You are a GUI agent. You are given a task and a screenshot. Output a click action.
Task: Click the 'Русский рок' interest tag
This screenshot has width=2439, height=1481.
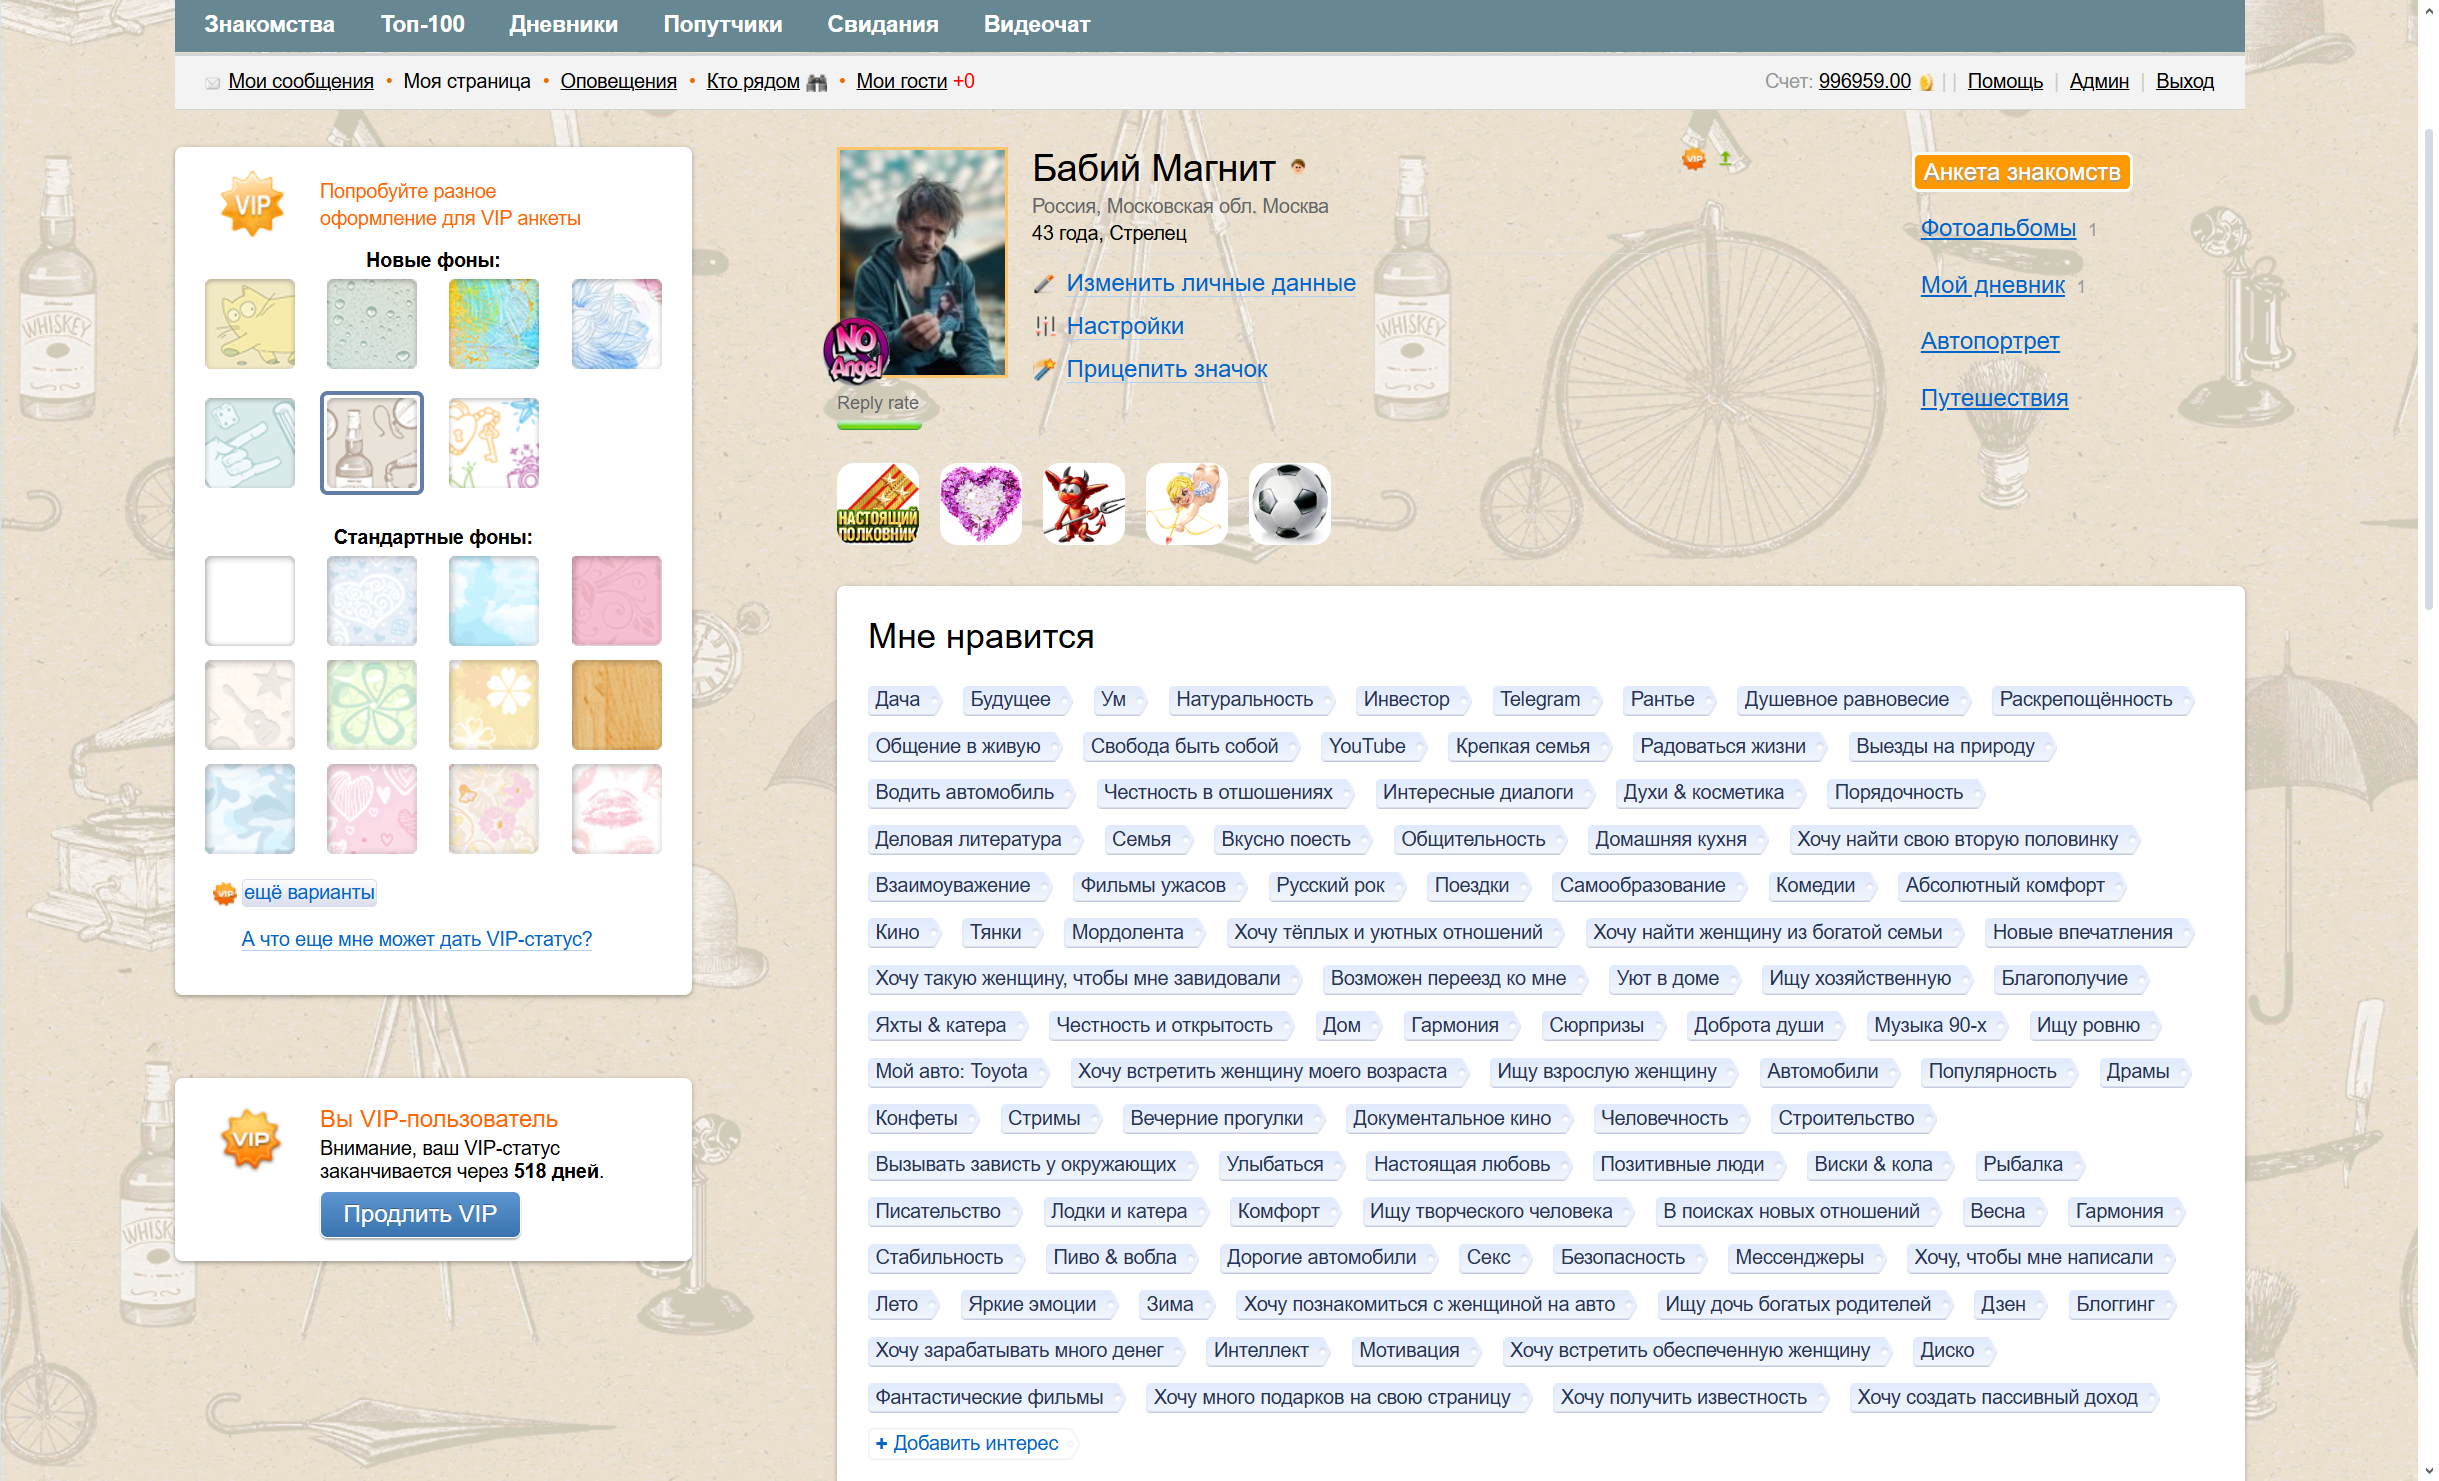(x=1330, y=885)
